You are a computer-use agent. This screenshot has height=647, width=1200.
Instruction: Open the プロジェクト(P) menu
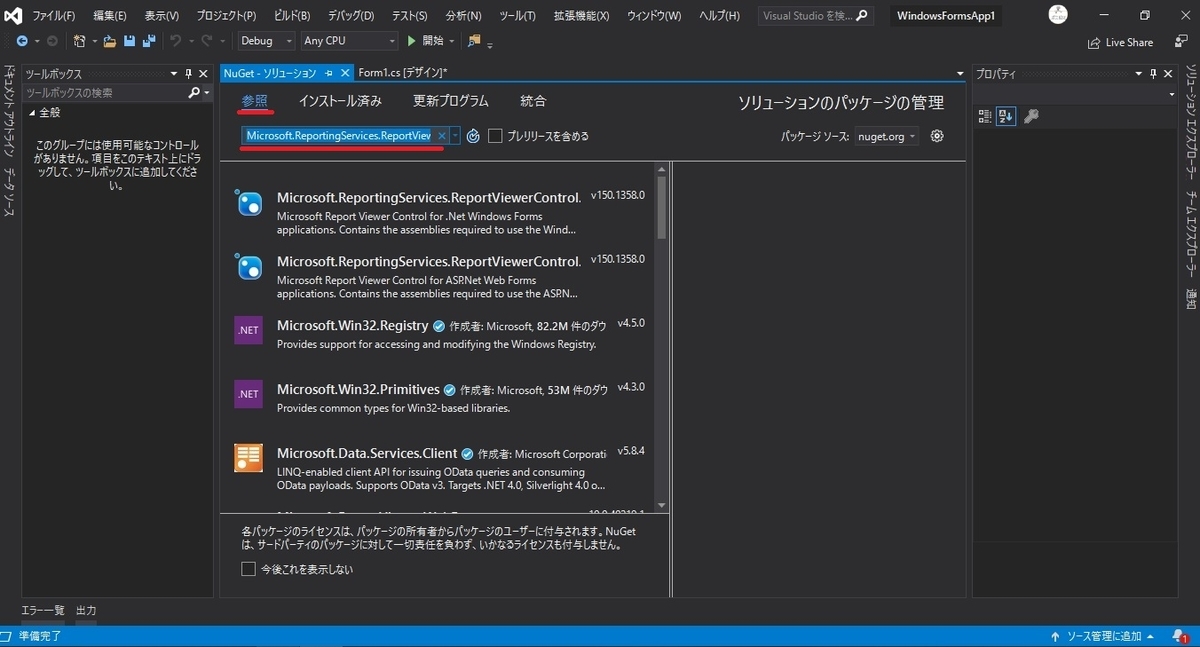point(226,16)
